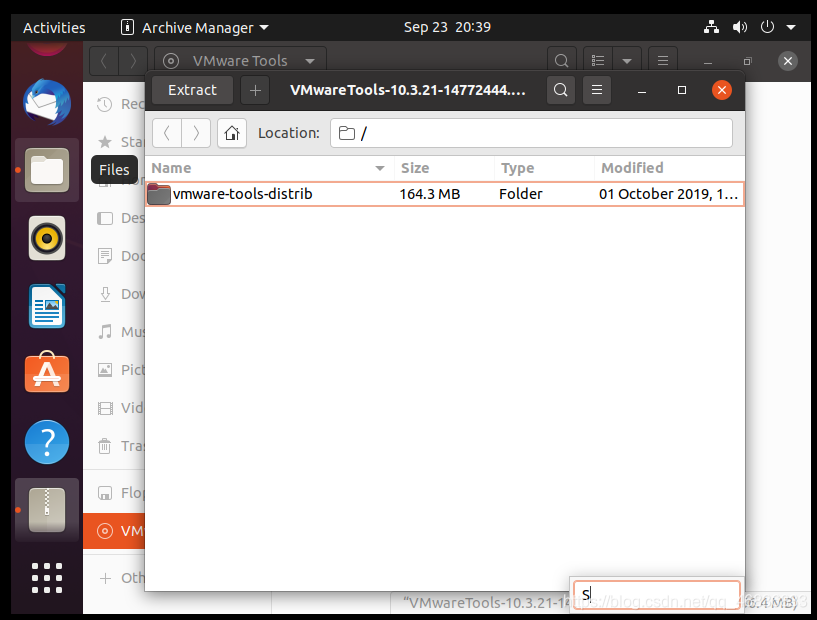Sort the archive by Type column
The image size is (817, 620).
[544, 168]
